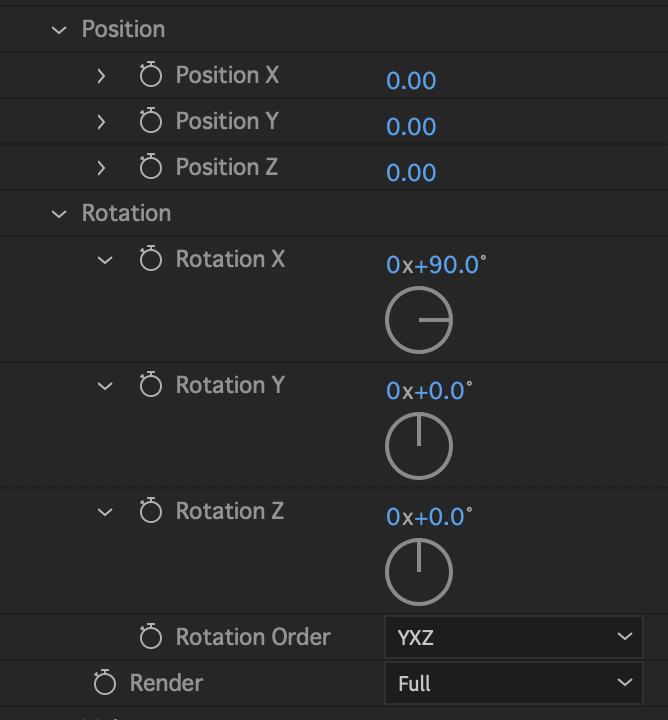Enable the Rotation Y animation stopwatch

click(x=151, y=384)
